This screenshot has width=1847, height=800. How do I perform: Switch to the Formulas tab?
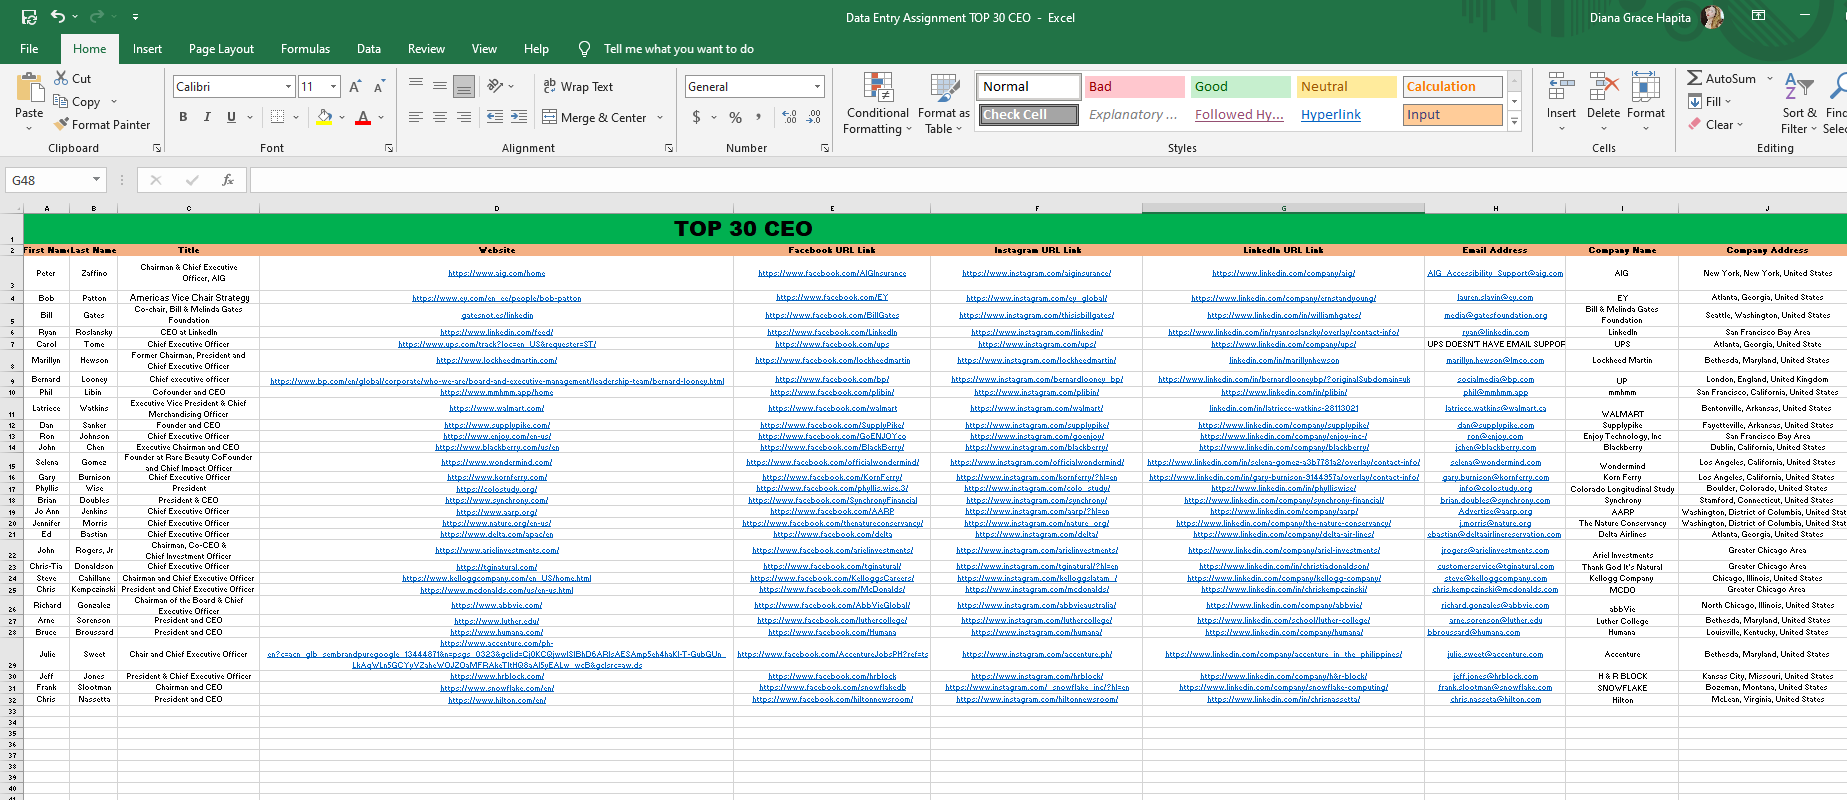tap(305, 49)
